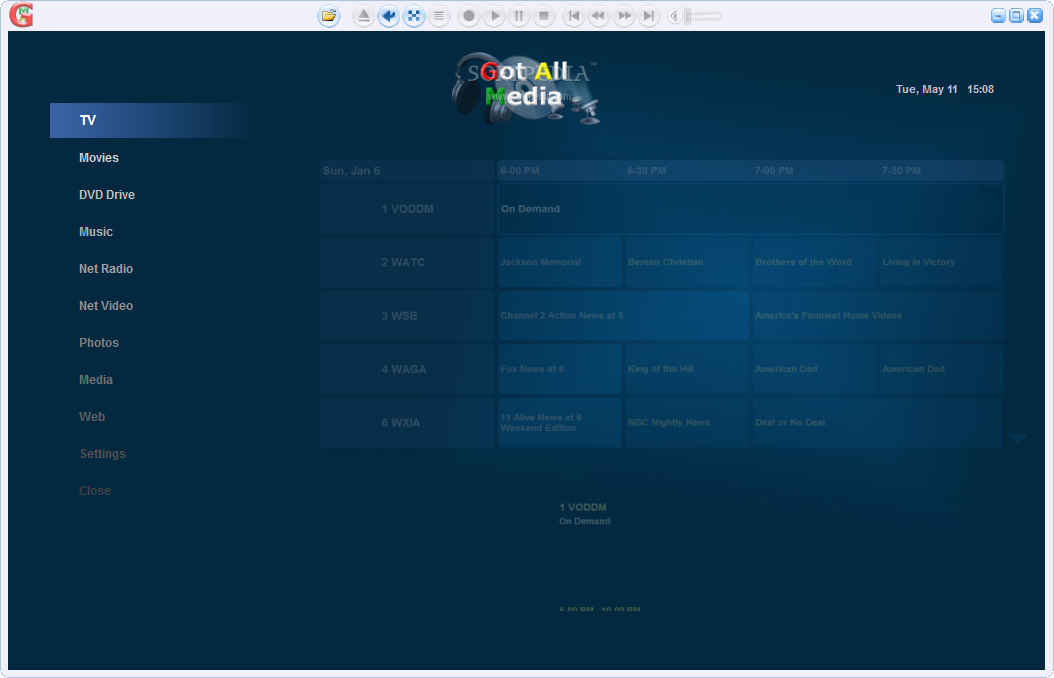Click Close in the main menu
Screen dimensions: 1054x678
95,490
